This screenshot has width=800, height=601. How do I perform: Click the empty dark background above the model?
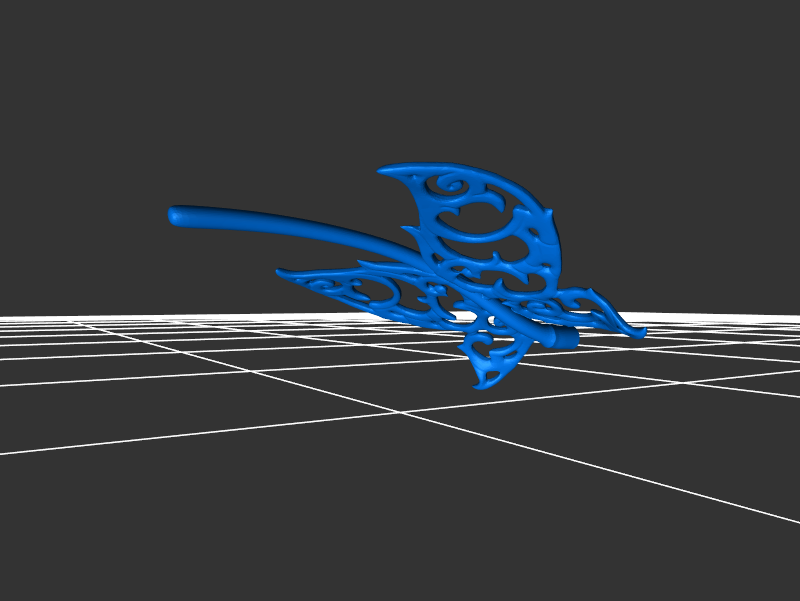(400, 80)
